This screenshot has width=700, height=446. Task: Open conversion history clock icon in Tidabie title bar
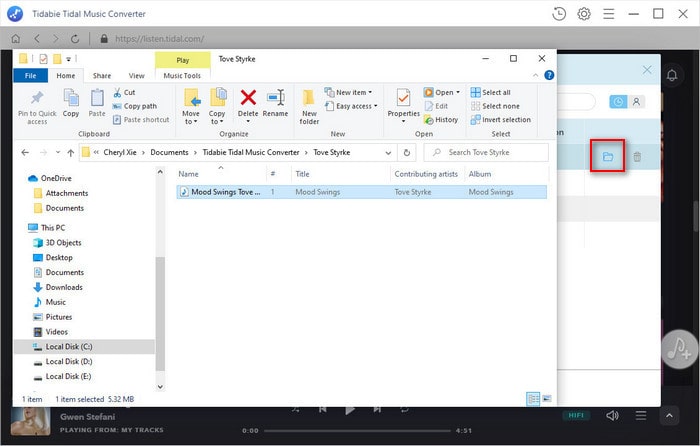(x=558, y=14)
